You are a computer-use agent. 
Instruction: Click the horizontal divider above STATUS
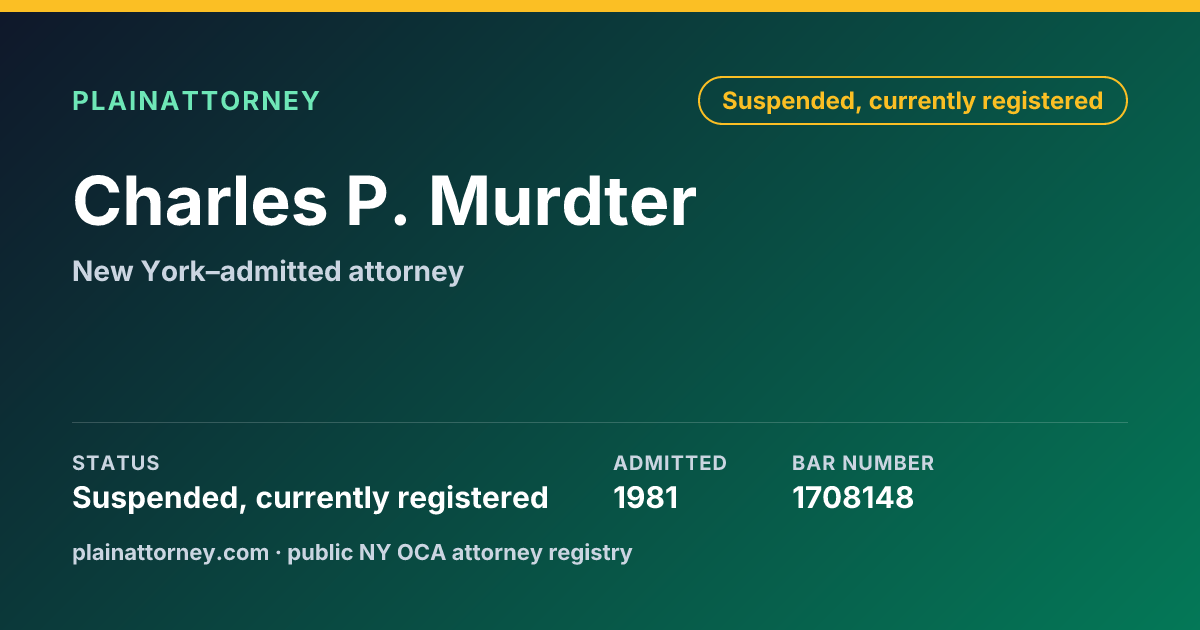(600, 422)
